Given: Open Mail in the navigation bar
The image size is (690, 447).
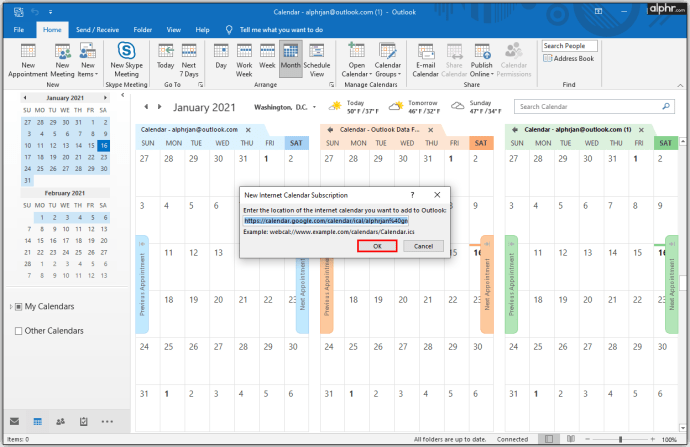Looking at the screenshot, I should point(15,421).
